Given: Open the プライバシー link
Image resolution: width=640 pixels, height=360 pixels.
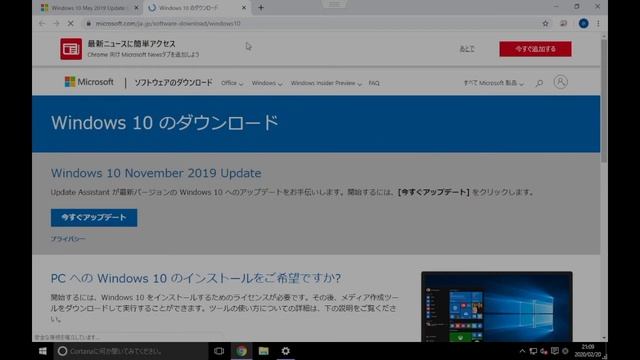Looking at the screenshot, I should [x=68, y=239].
